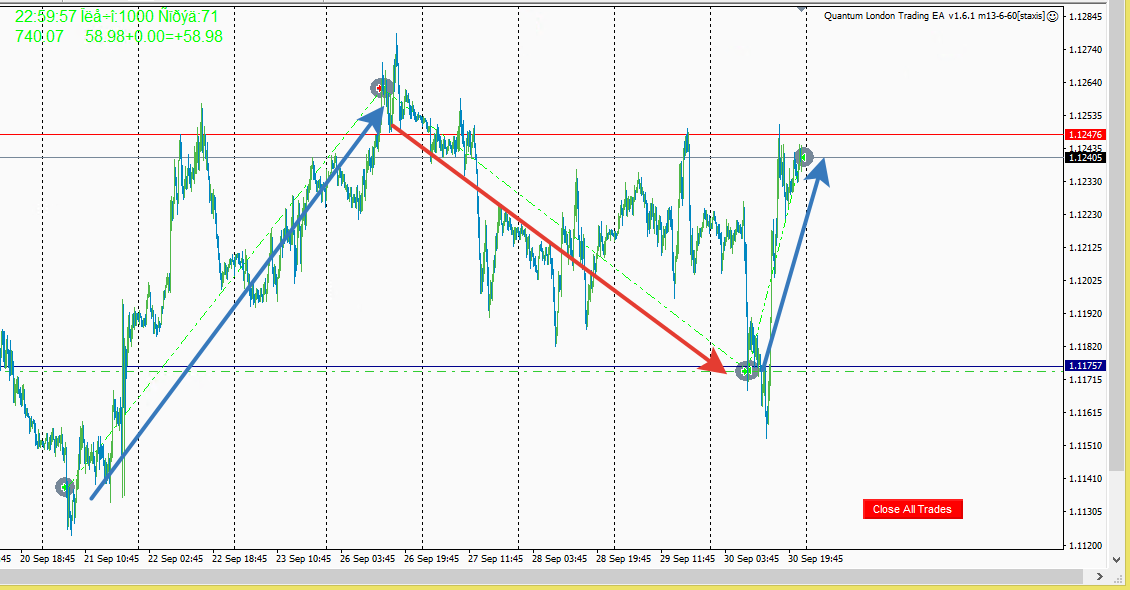
Task: Click the 21 Sep 10:45 time label
Action: pyautogui.click(x=112, y=559)
